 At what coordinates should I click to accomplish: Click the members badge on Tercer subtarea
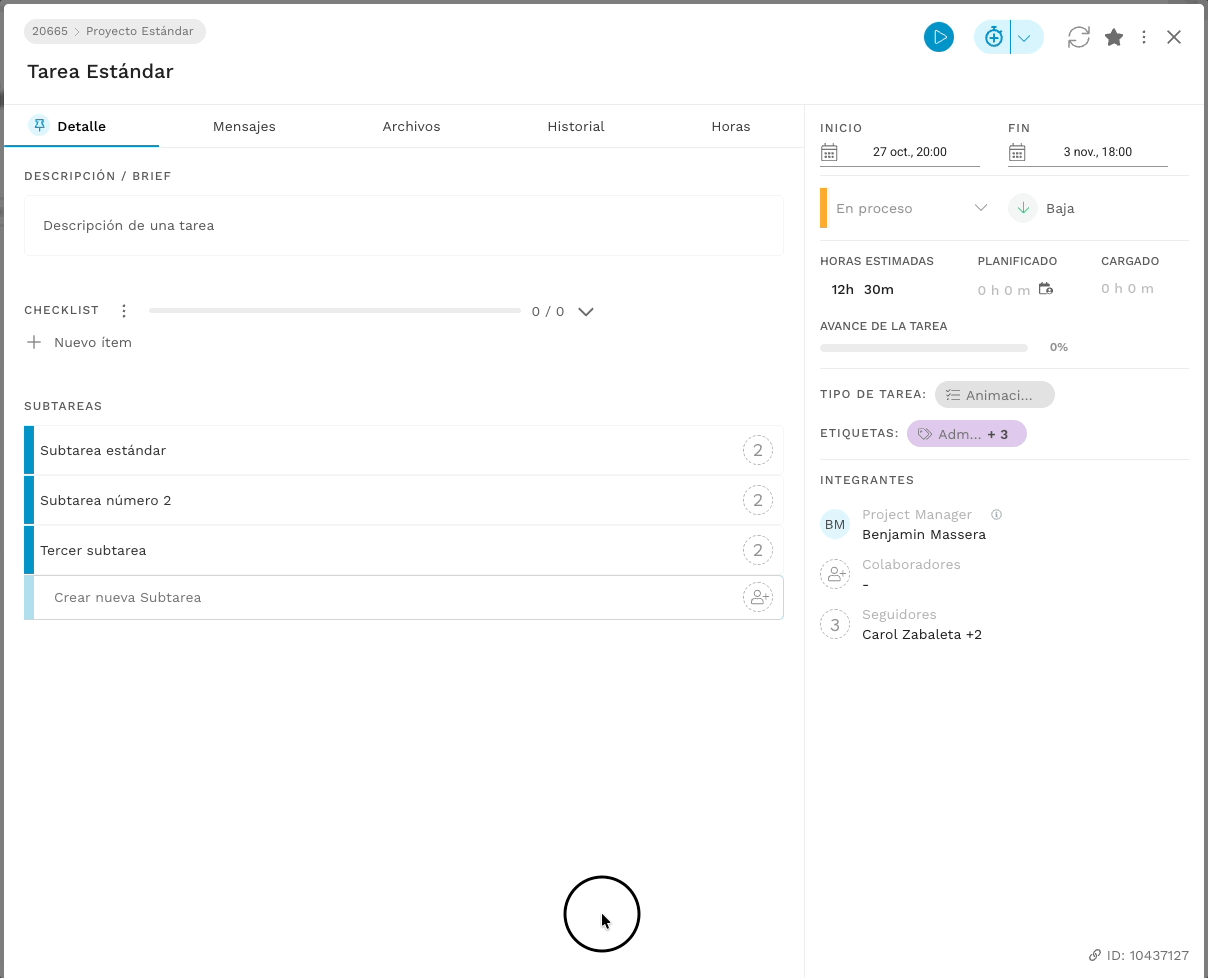tap(758, 550)
